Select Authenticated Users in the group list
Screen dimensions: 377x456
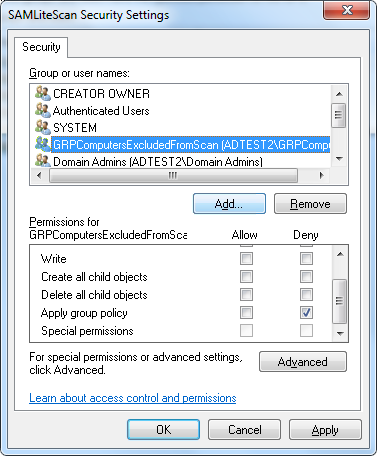(101, 111)
